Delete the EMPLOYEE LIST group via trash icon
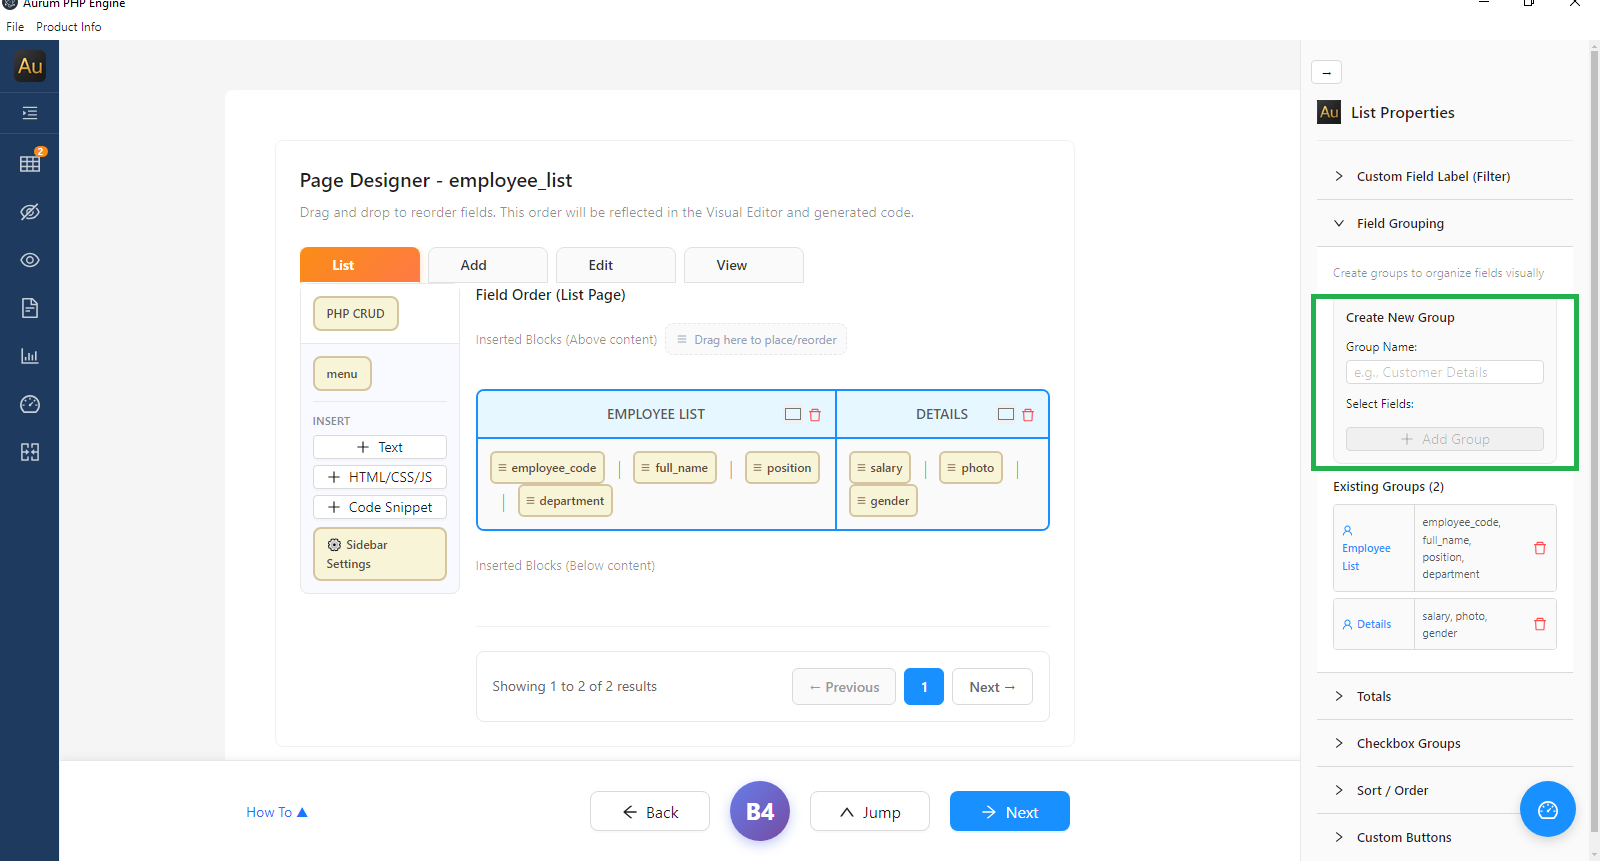1600x861 pixels. 815,414
